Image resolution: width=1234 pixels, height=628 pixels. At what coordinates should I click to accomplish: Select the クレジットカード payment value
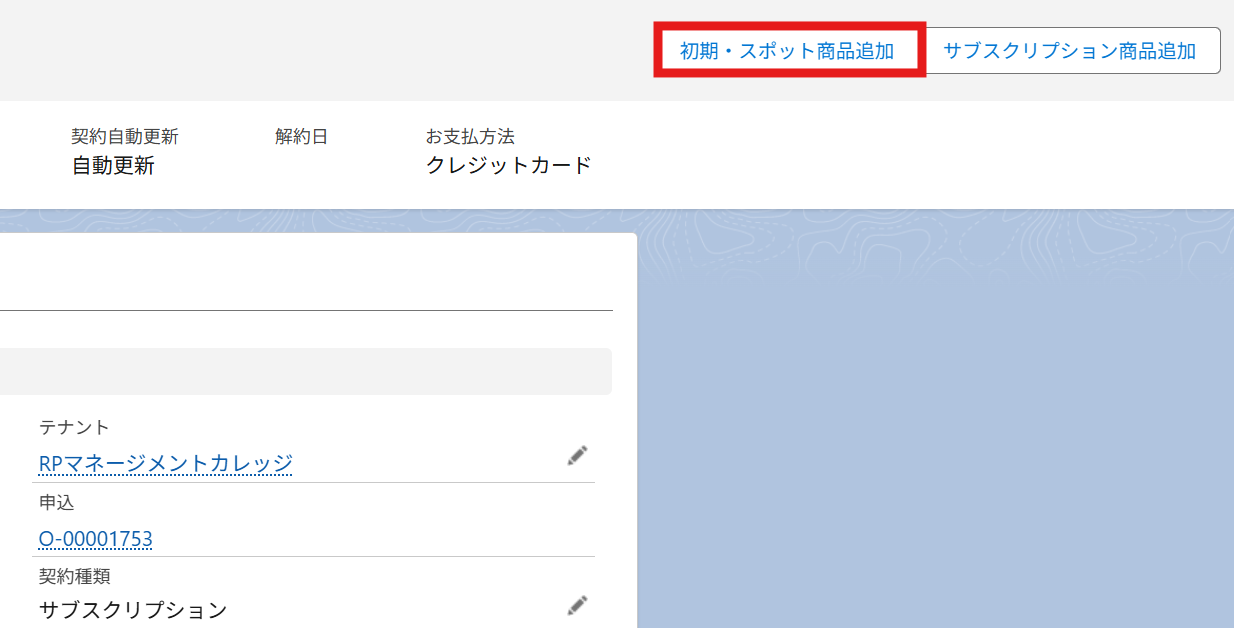coord(508,166)
